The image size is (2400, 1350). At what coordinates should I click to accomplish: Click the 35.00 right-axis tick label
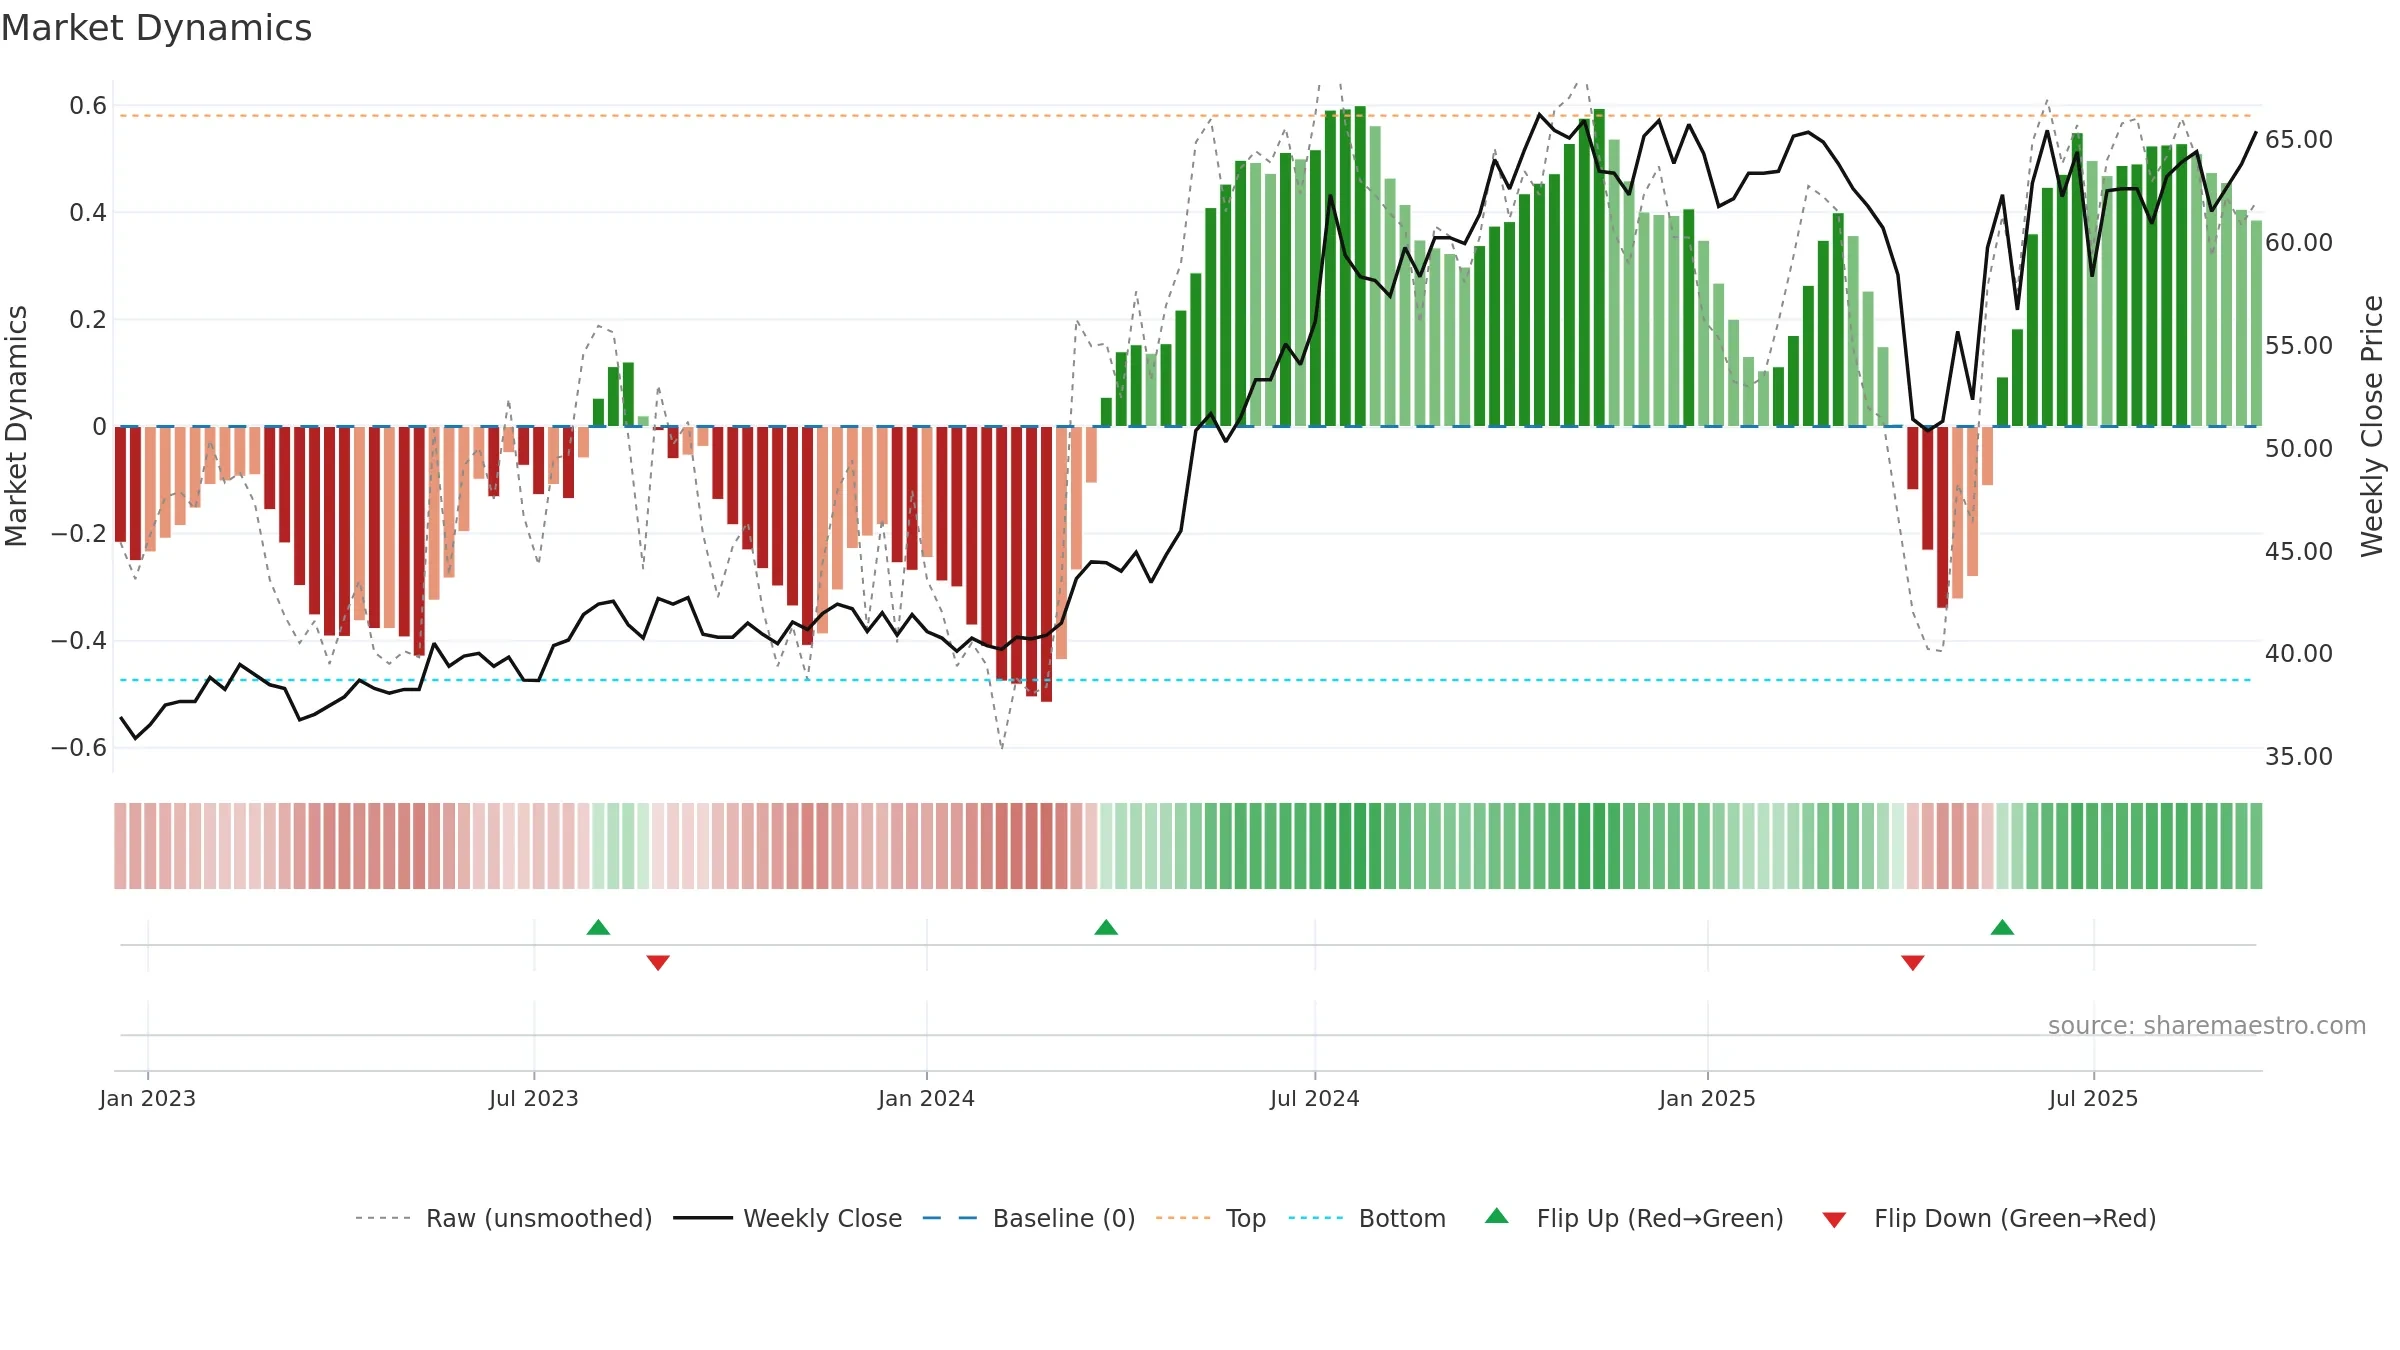tap(2299, 756)
